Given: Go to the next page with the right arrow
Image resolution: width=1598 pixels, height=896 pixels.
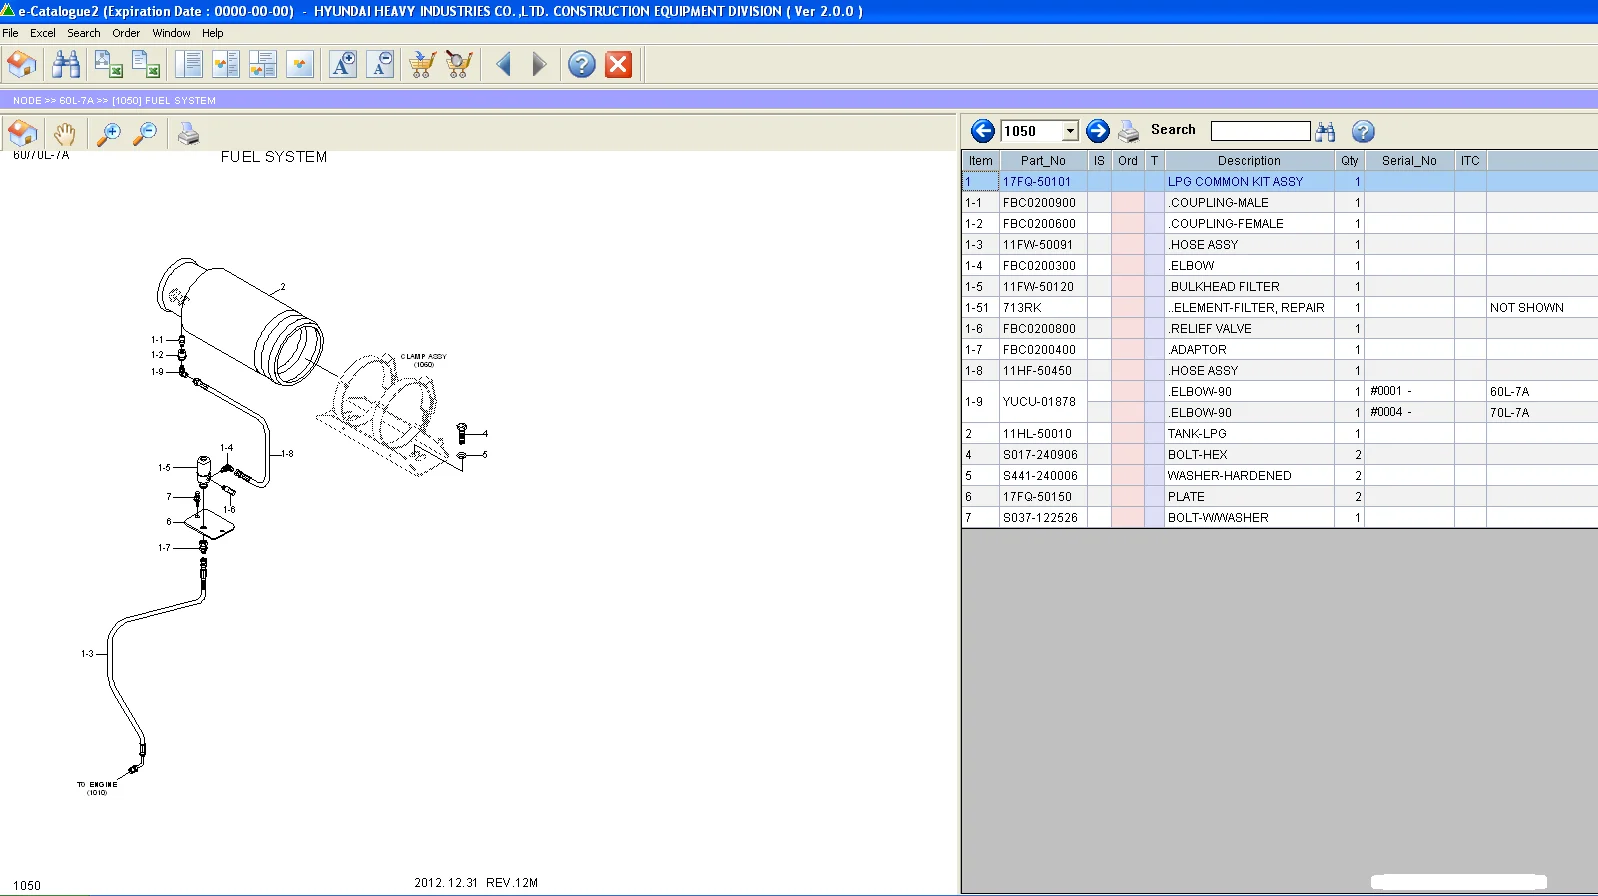Looking at the screenshot, I should click(x=539, y=65).
